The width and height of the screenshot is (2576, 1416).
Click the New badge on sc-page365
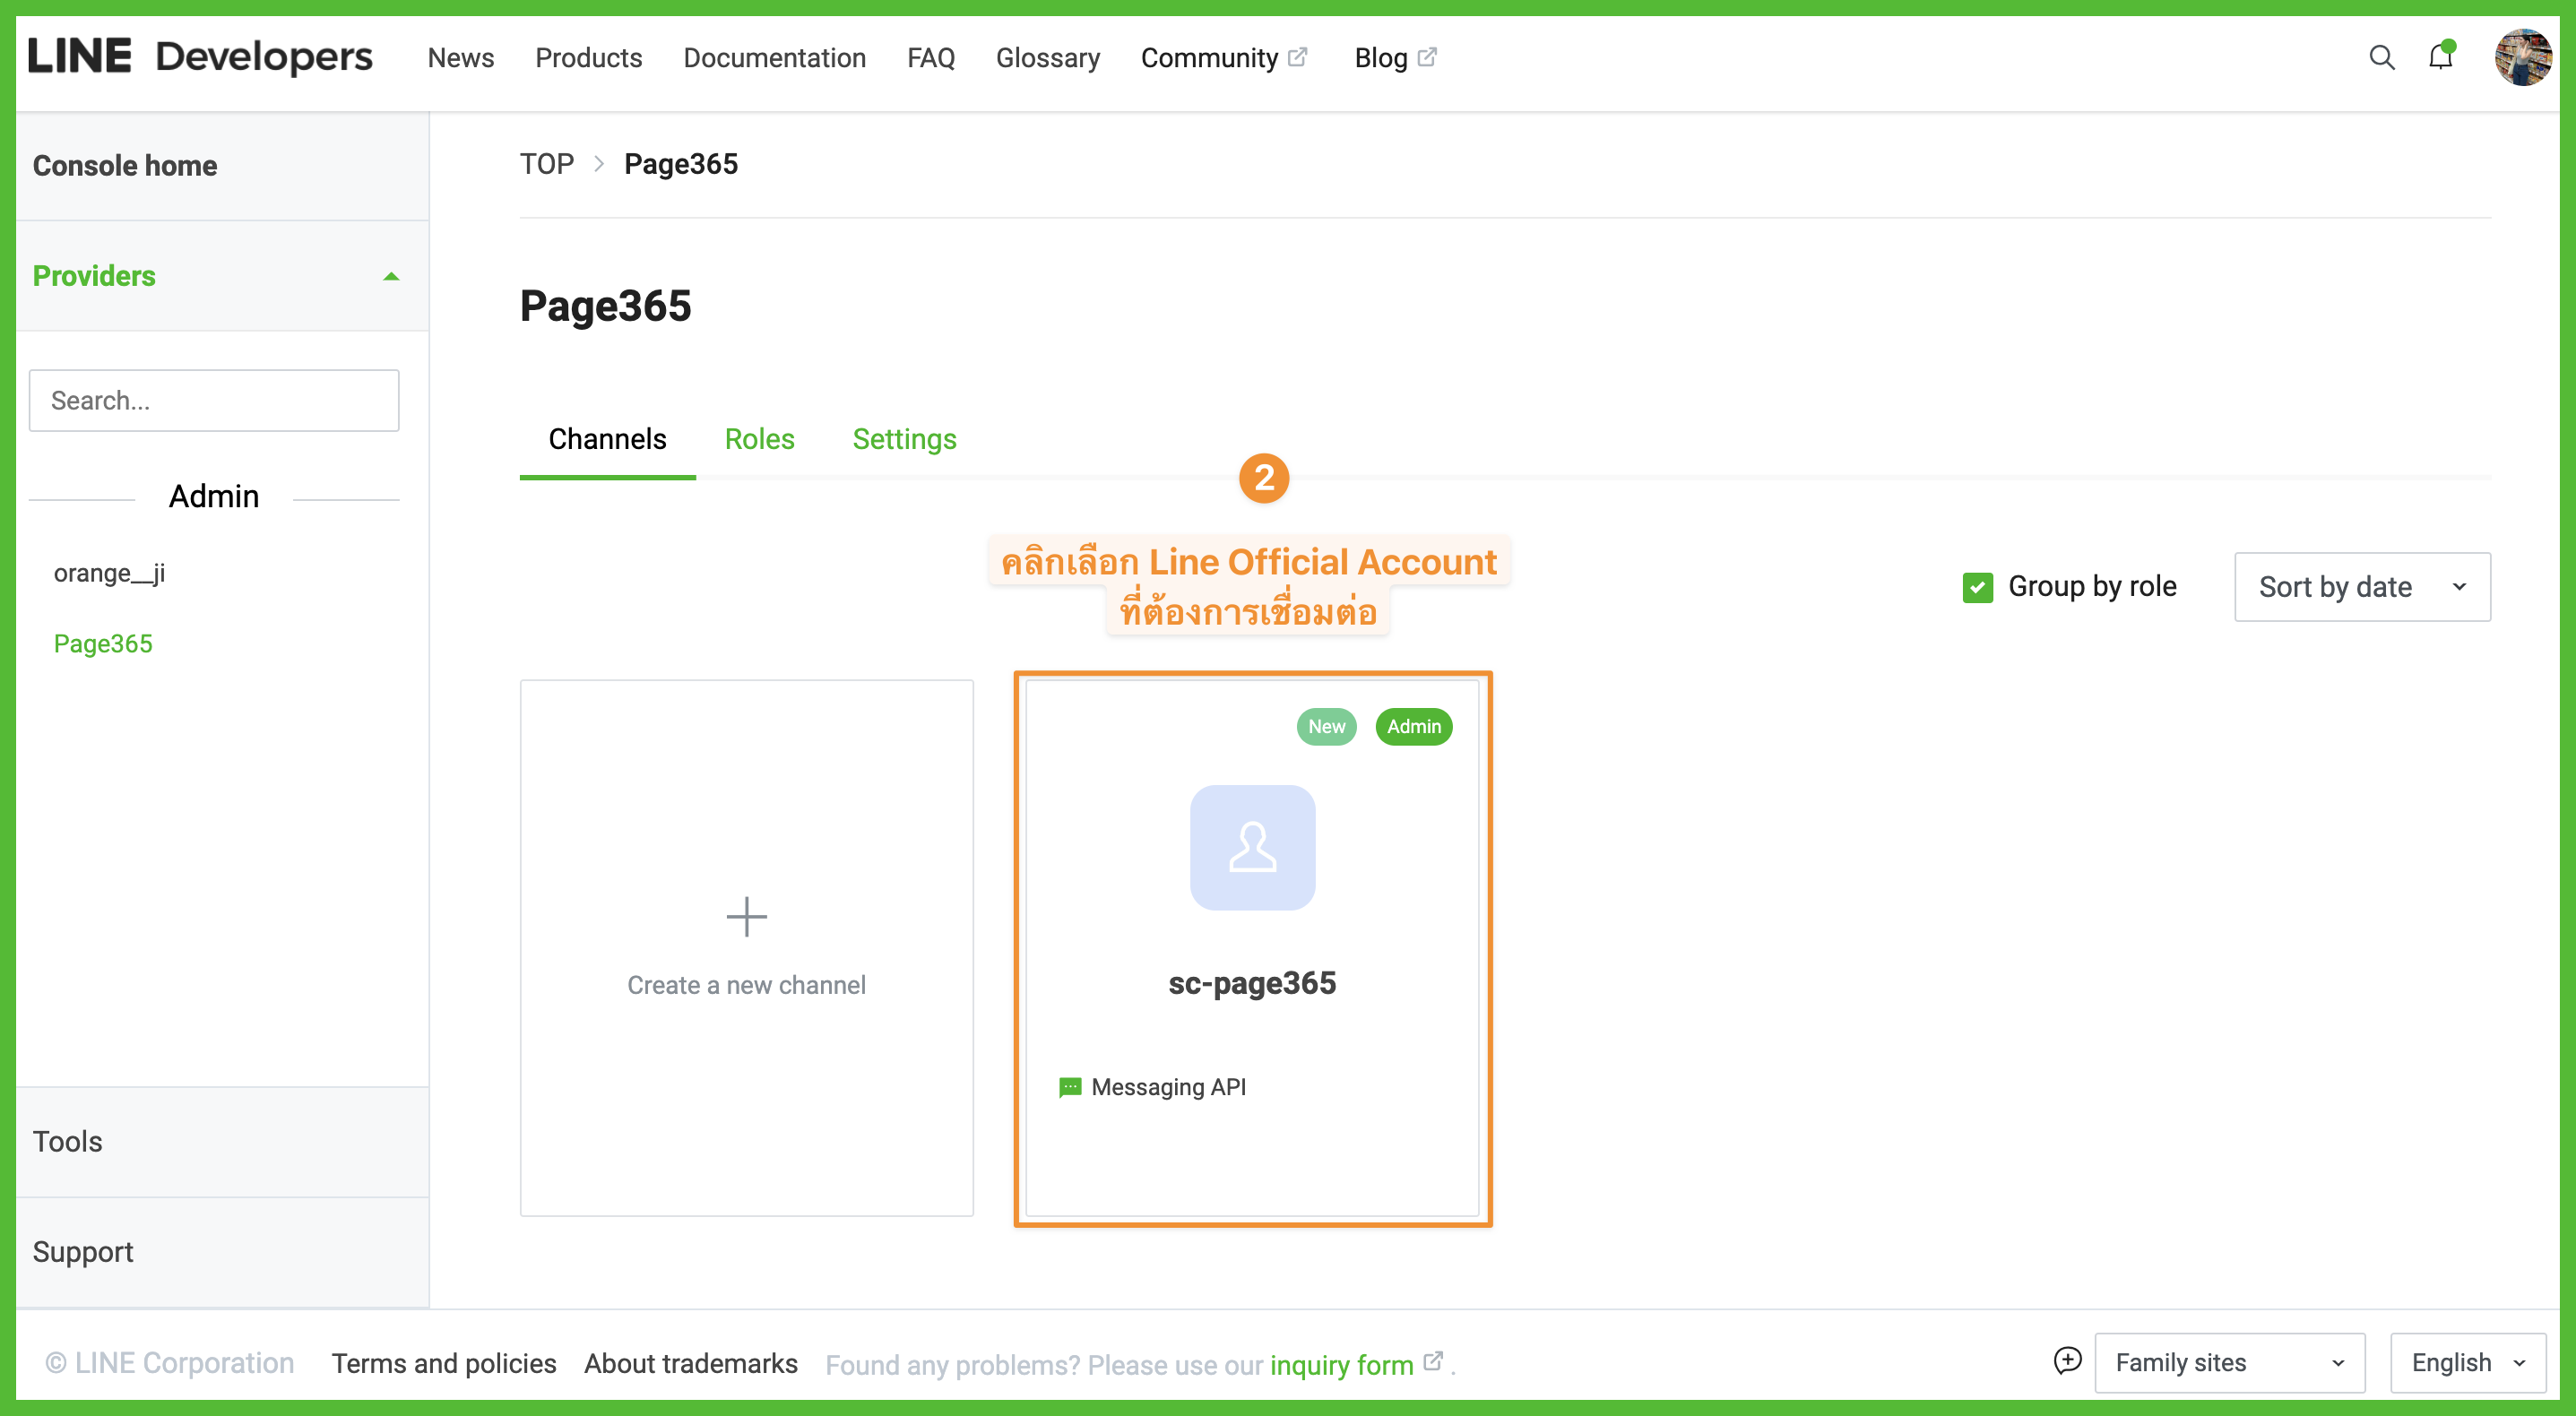click(x=1326, y=727)
